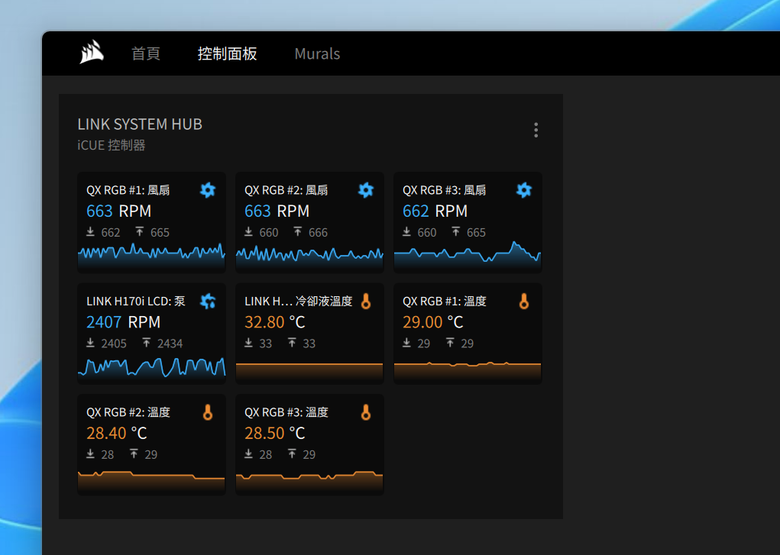Click thermometer icon on 冷卻液溫度 card
The width and height of the screenshot is (780, 555).
(x=366, y=301)
